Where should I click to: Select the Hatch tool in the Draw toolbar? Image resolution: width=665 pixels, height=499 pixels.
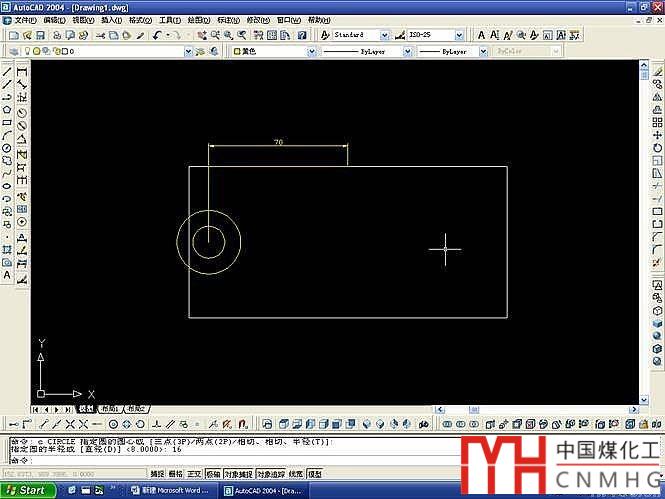click(x=7, y=250)
